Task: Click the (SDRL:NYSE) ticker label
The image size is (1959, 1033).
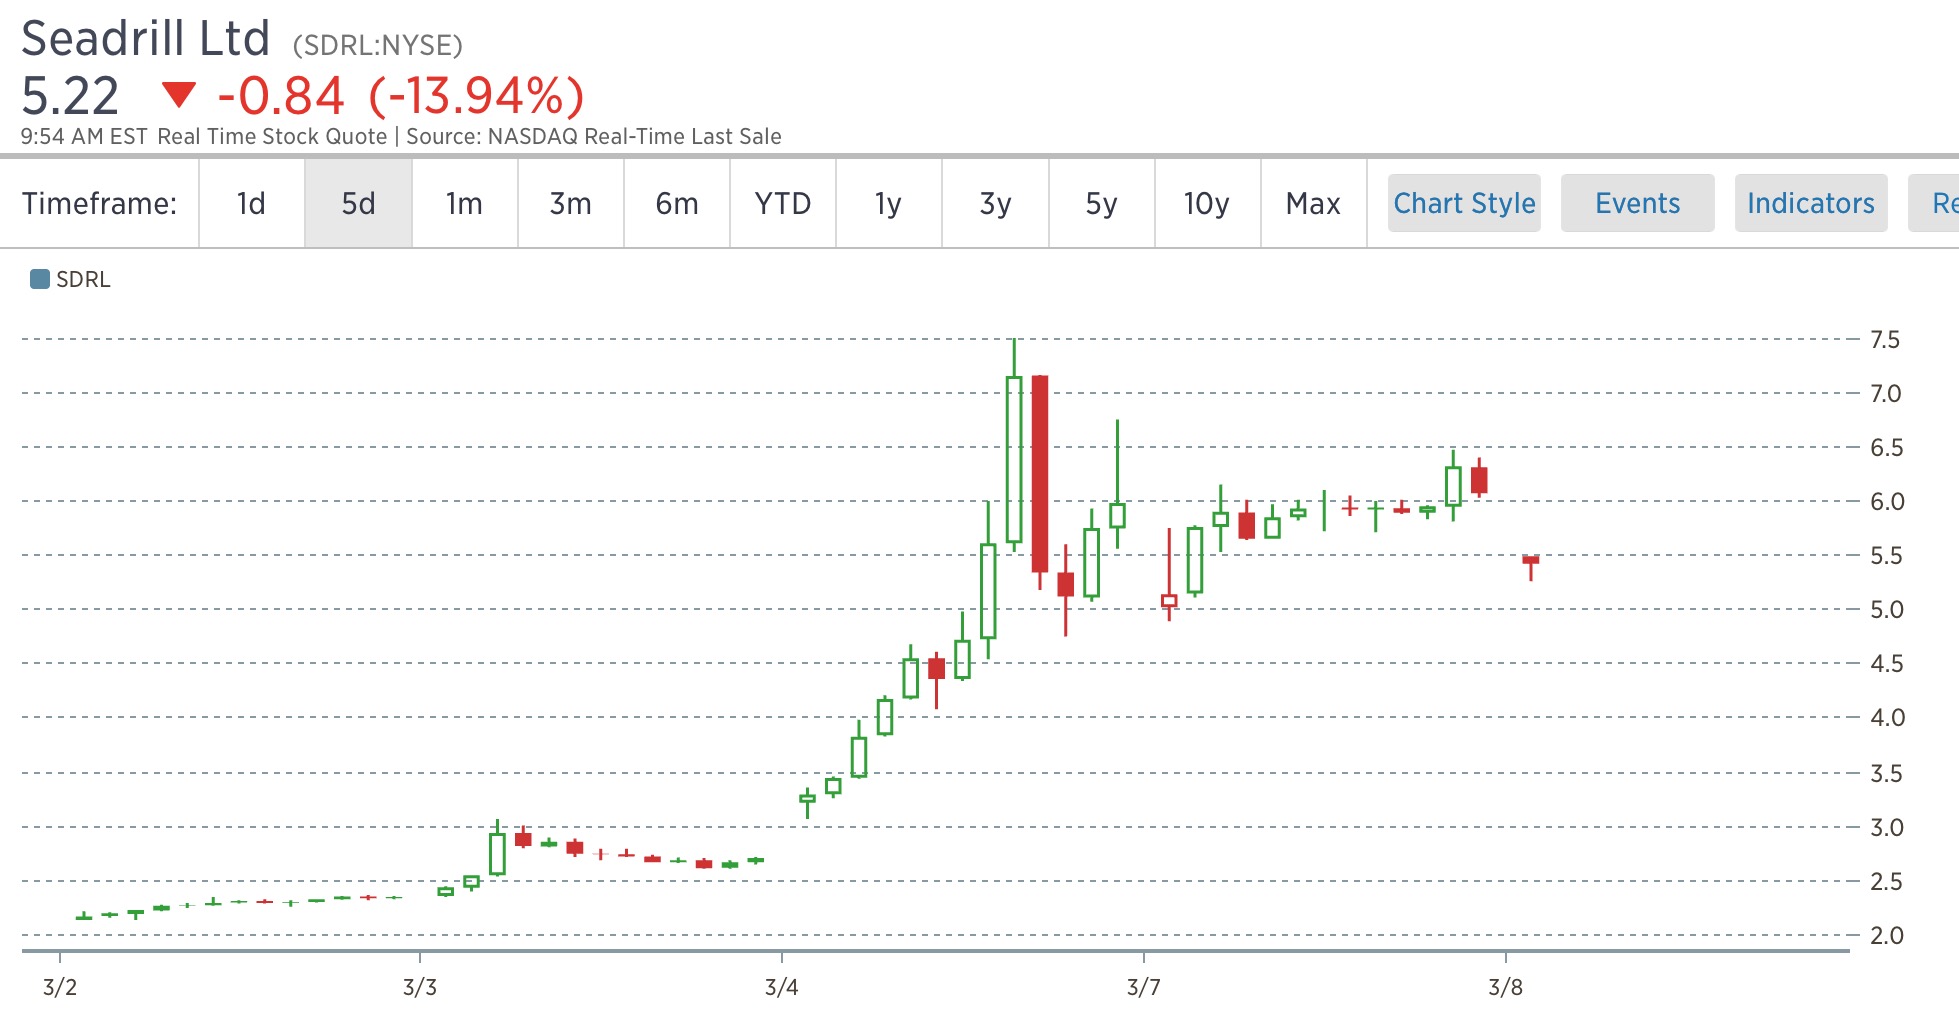Action: (x=377, y=45)
